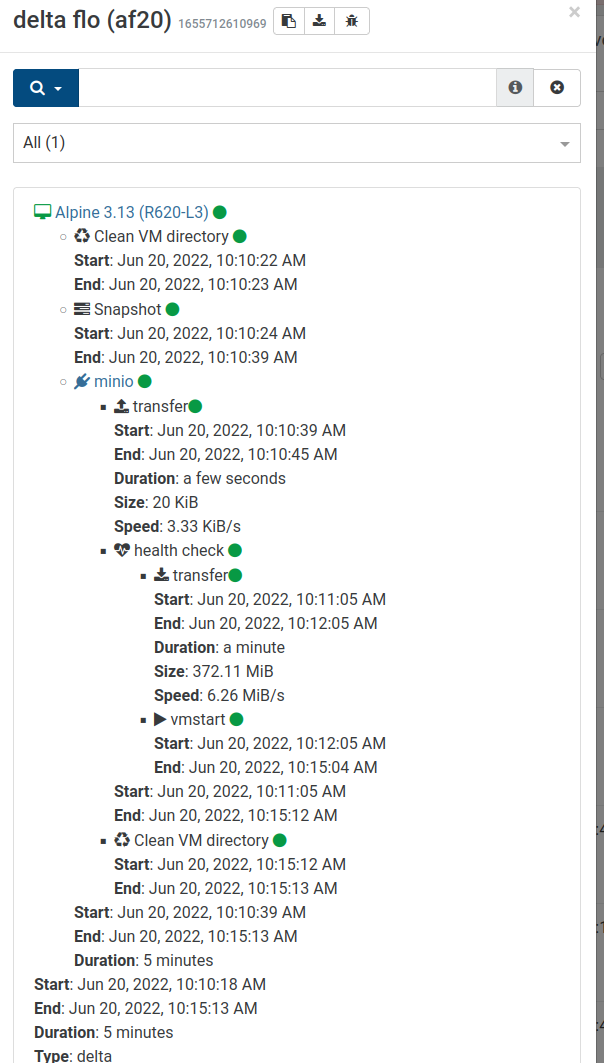Click the play icon beside vmstart
Image resolution: width=604 pixels, height=1063 pixels.
[x=161, y=719]
